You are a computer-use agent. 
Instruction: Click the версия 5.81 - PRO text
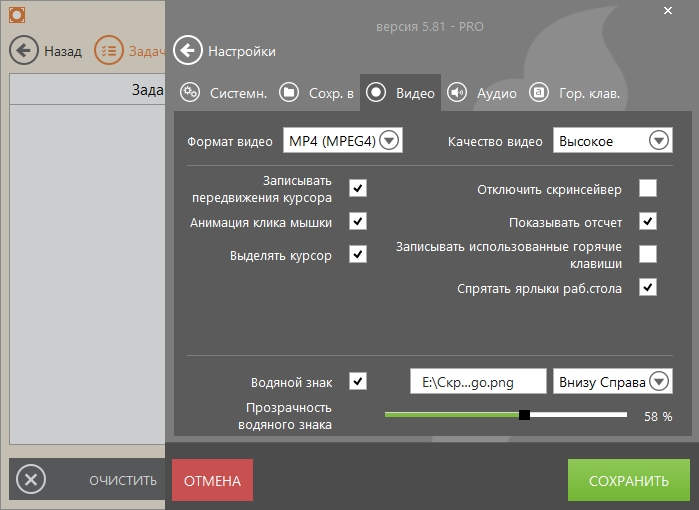click(430, 27)
